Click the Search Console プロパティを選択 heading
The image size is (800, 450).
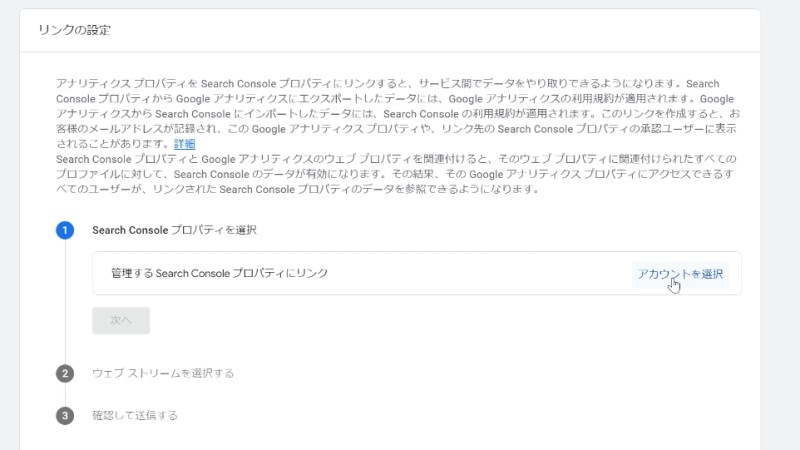coord(174,230)
